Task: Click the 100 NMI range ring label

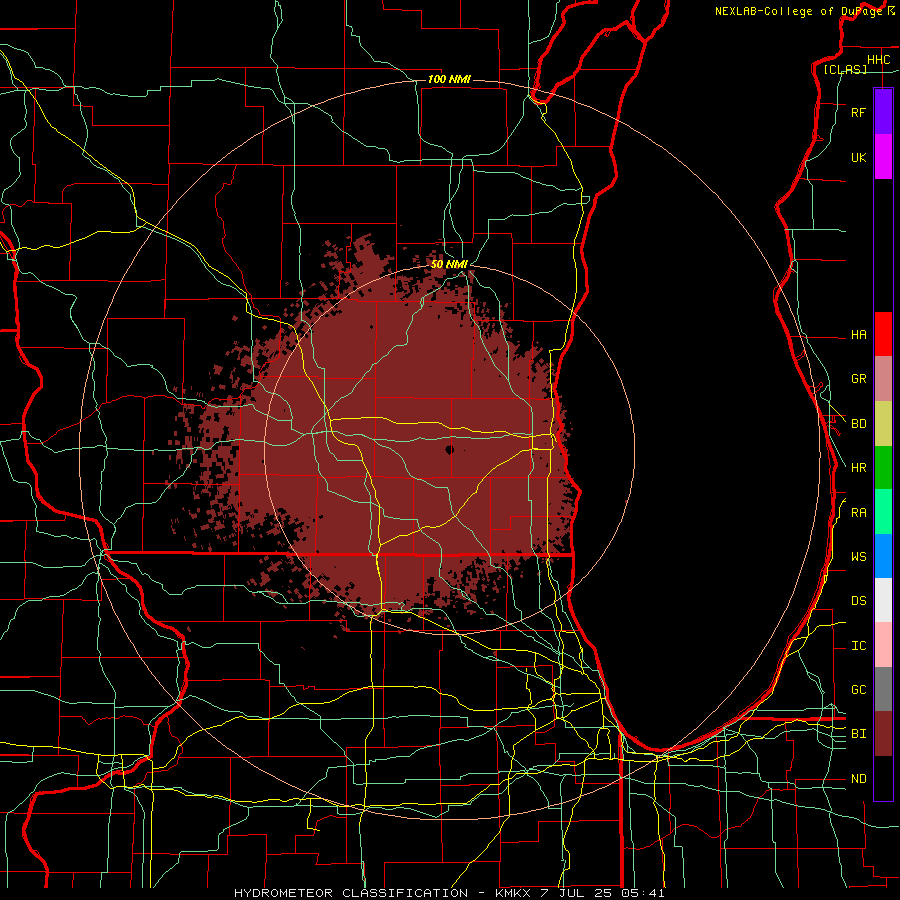Action: (449, 79)
